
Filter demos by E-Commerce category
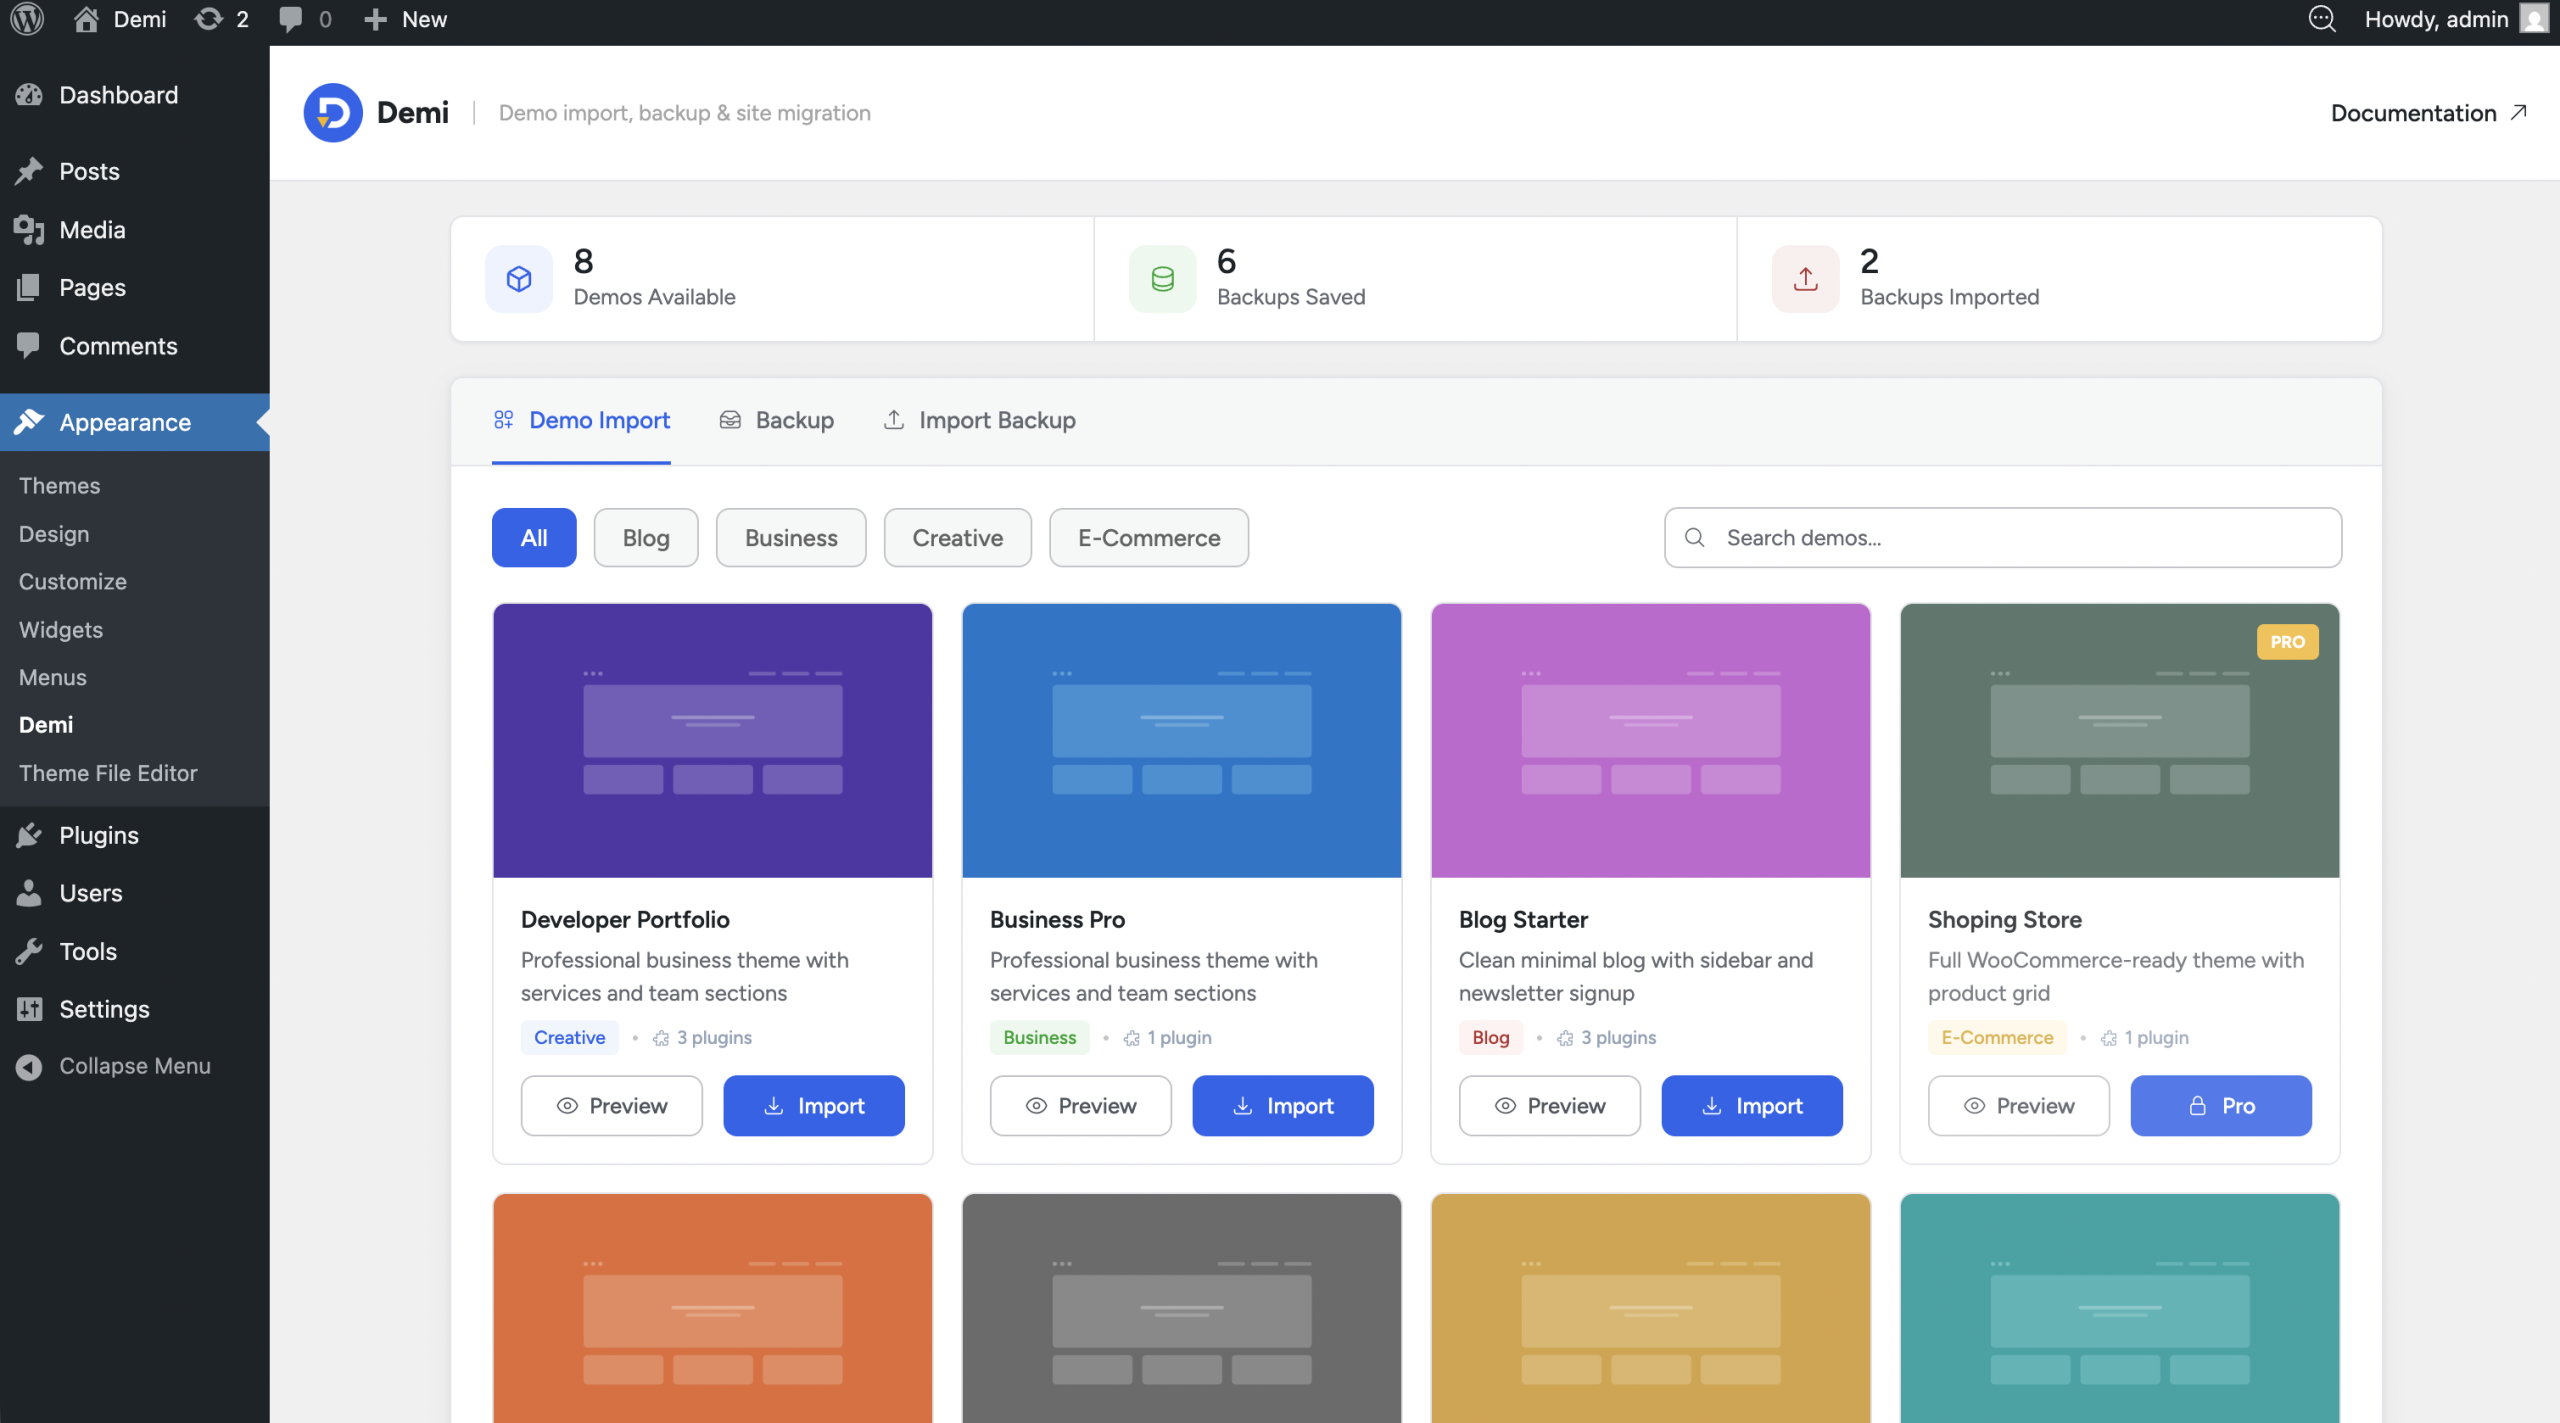point(1148,538)
